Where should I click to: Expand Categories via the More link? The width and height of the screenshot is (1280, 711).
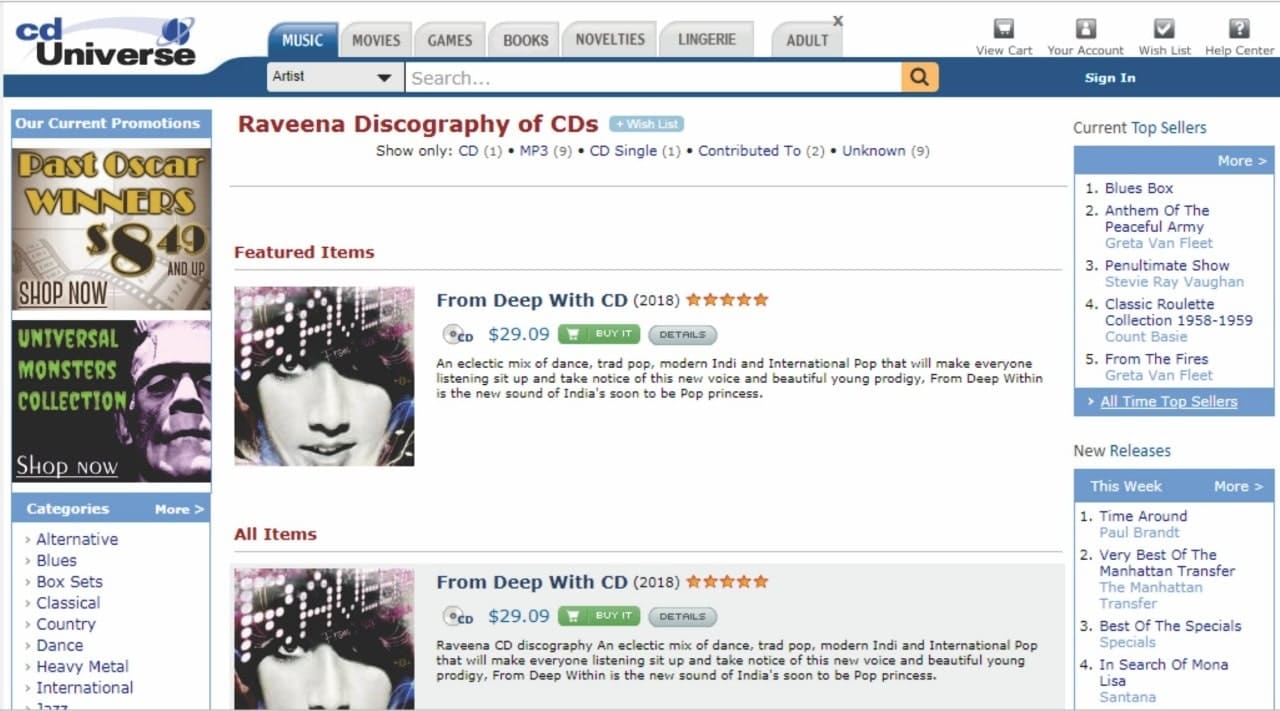coord(179,509)
